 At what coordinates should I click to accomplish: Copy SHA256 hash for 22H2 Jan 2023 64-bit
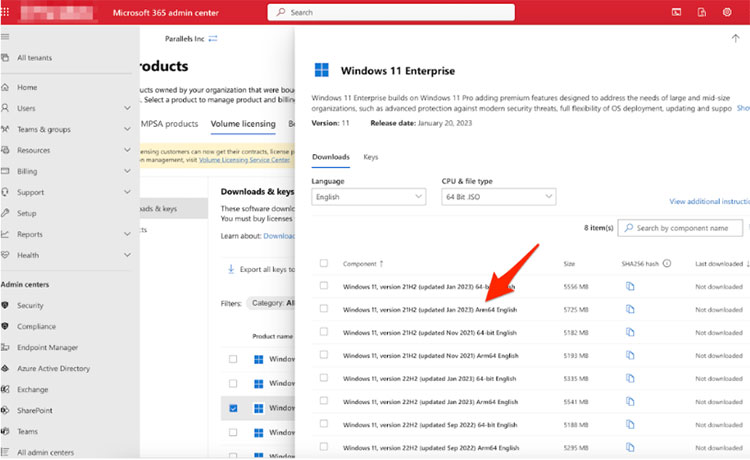pyautogui.click(x=630, y=380)
